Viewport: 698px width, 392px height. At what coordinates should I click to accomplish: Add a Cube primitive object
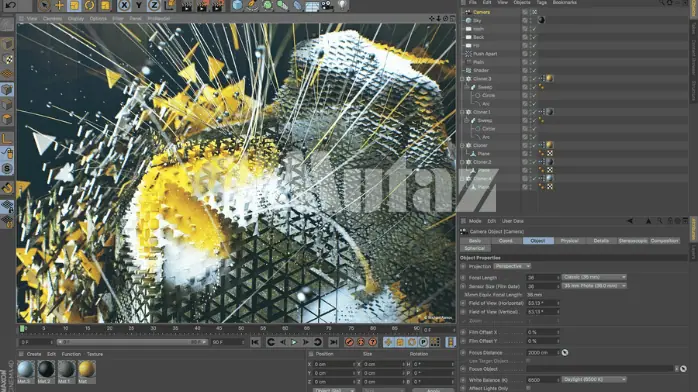(x=237, y=5)
